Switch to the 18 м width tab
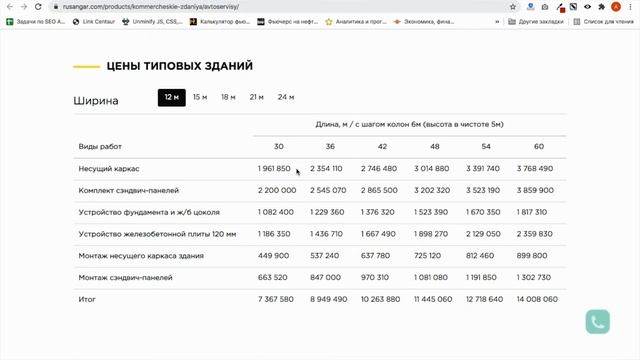The height and width of the screenshot is (360, 640). point(228,98)
